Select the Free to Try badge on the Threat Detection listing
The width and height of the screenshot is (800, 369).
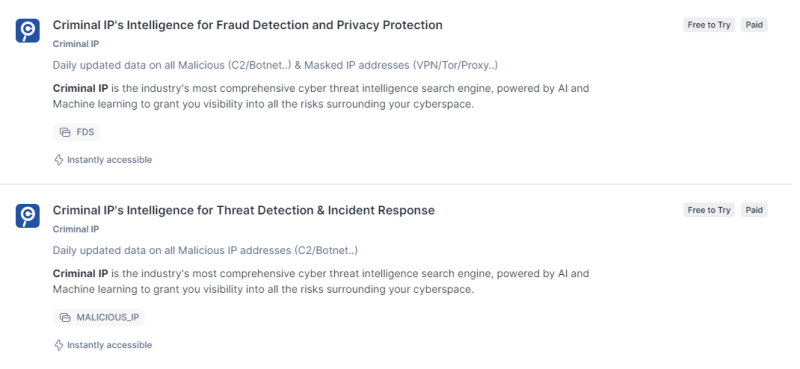pos(709,210)
